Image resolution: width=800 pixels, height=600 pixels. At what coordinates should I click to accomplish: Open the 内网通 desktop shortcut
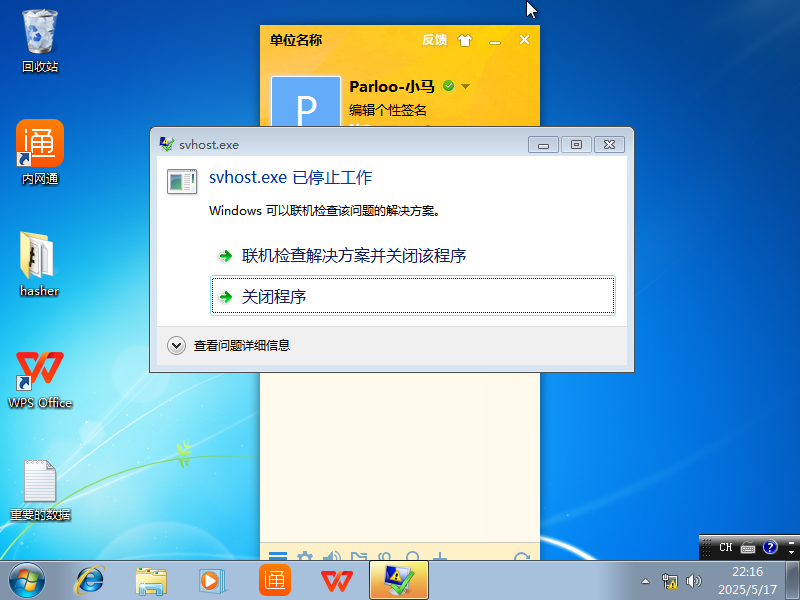point(40,152)
